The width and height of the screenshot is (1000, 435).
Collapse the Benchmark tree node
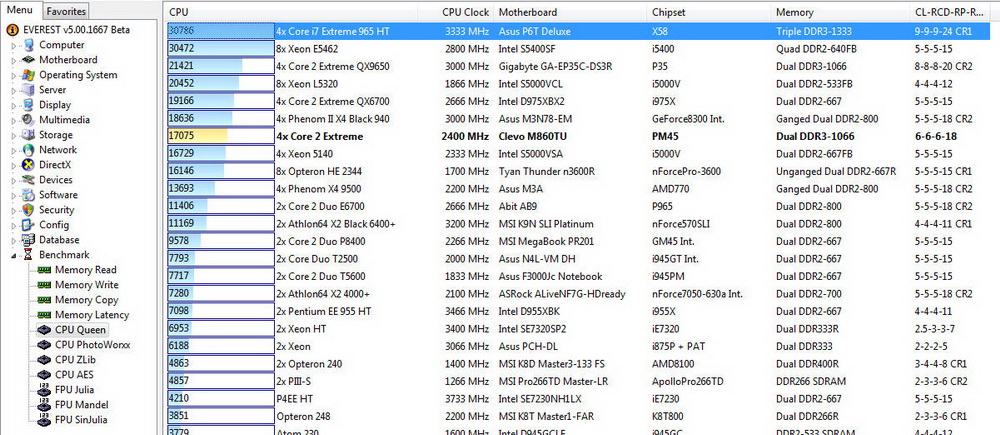point(14,255)
